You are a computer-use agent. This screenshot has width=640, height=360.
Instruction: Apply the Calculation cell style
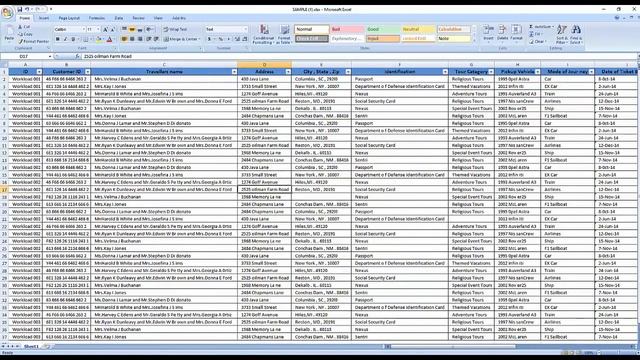pyautogui.click(x=453, y=29)
